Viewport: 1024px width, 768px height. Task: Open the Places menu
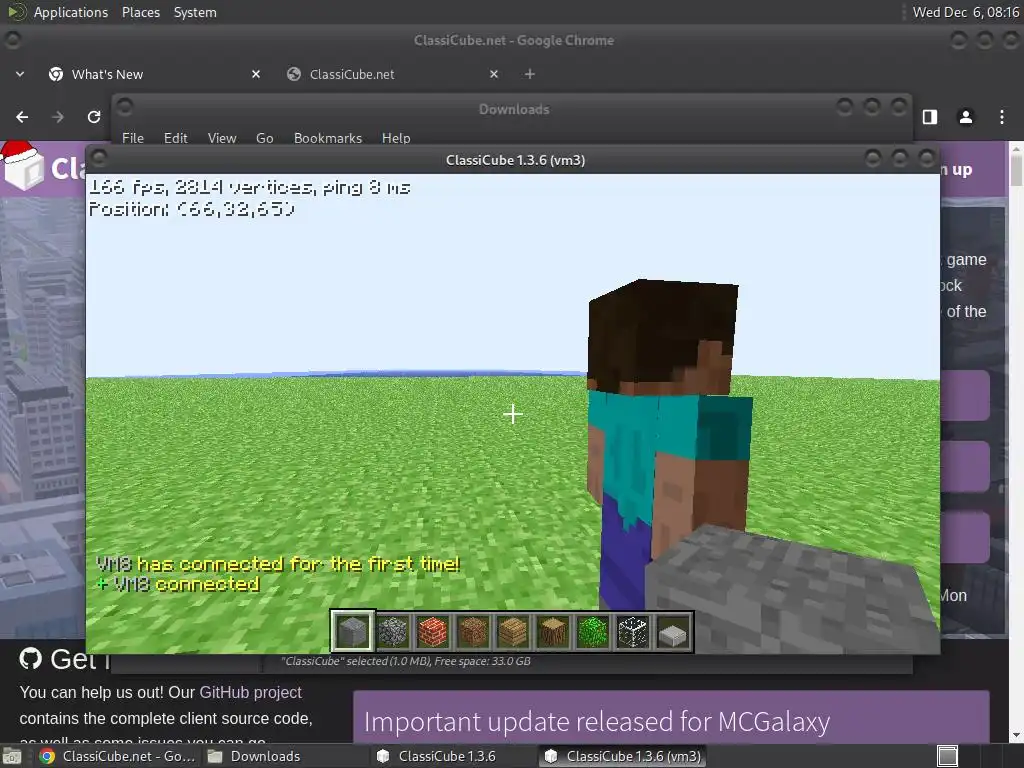click(141, 12)
